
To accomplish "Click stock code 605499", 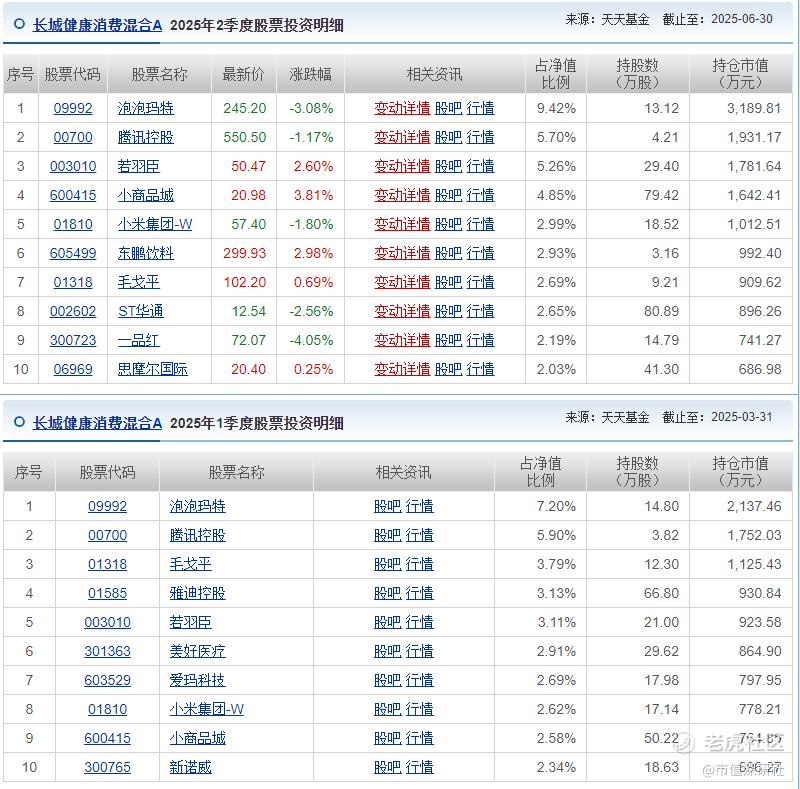I will [73, 253].
